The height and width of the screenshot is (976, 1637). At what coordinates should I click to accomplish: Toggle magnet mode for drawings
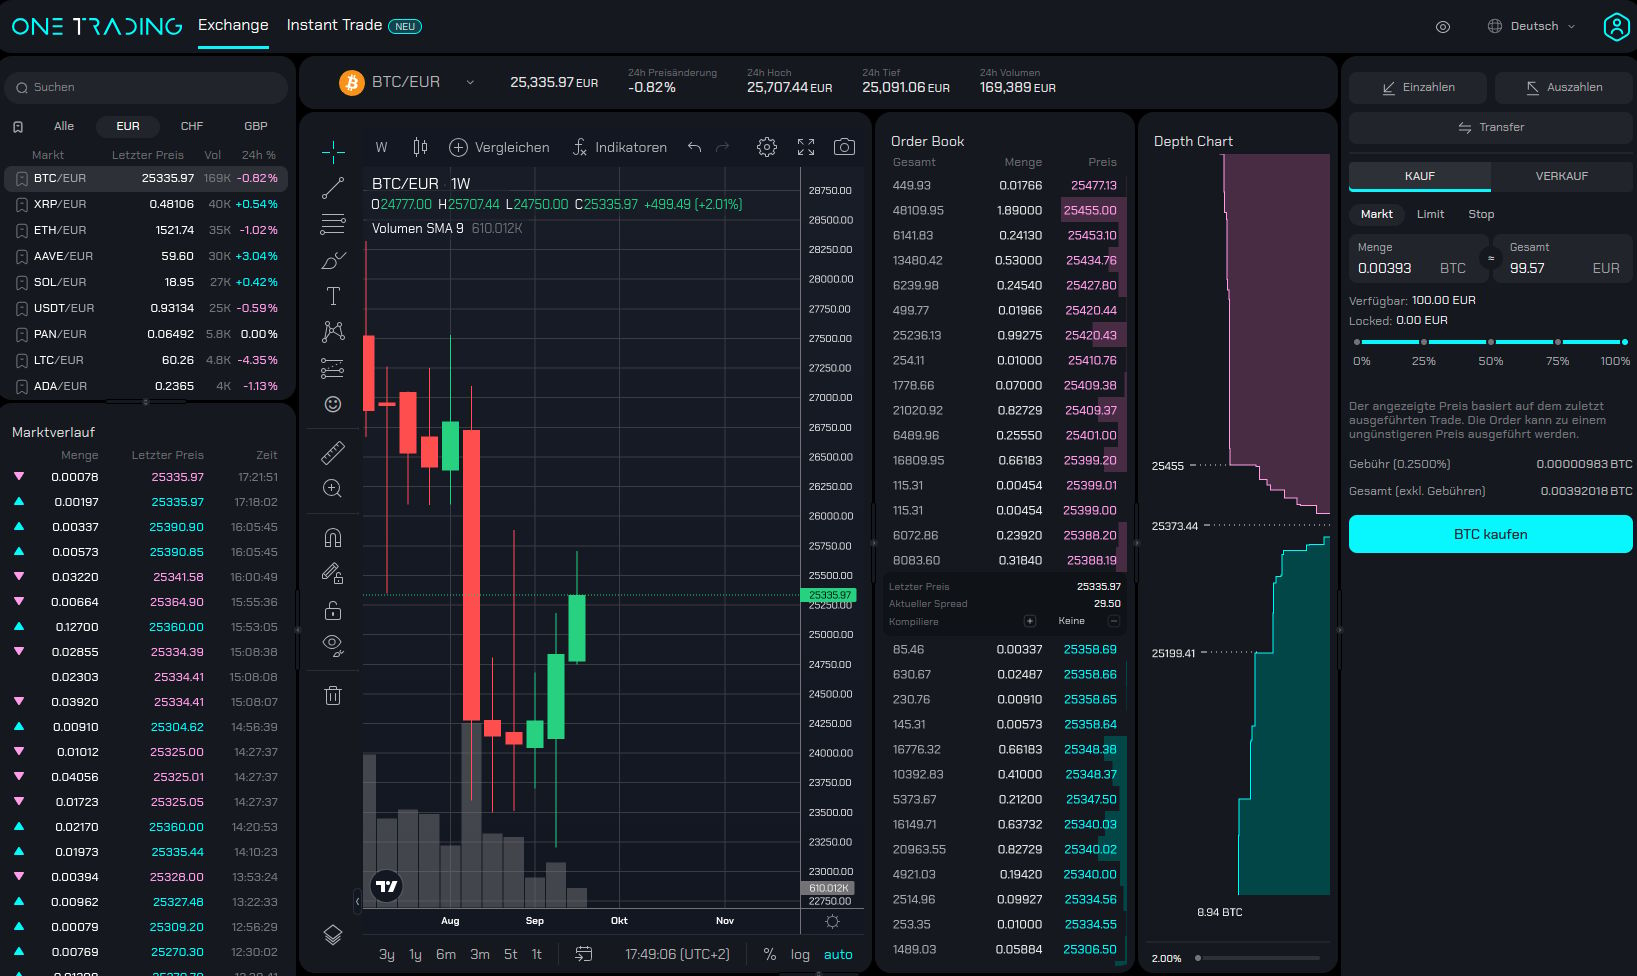(x=333, y=538)
